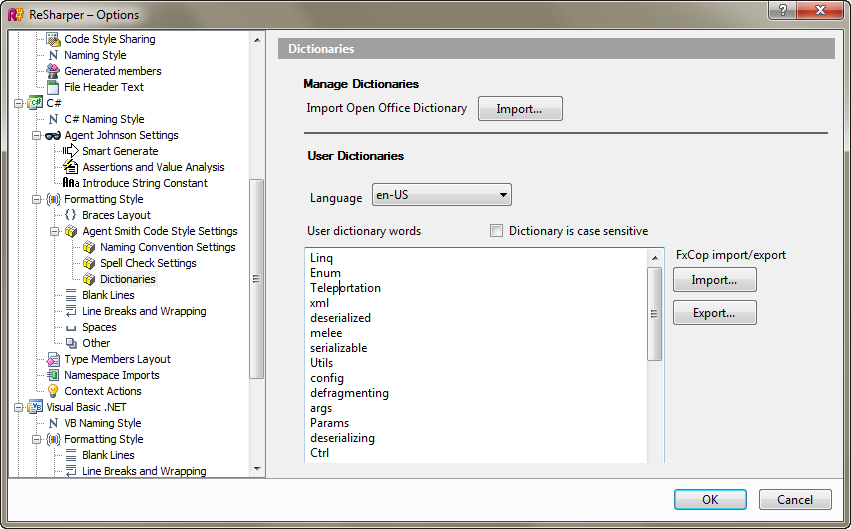Click the Naming Style N icon

click(x=53, y=55)
